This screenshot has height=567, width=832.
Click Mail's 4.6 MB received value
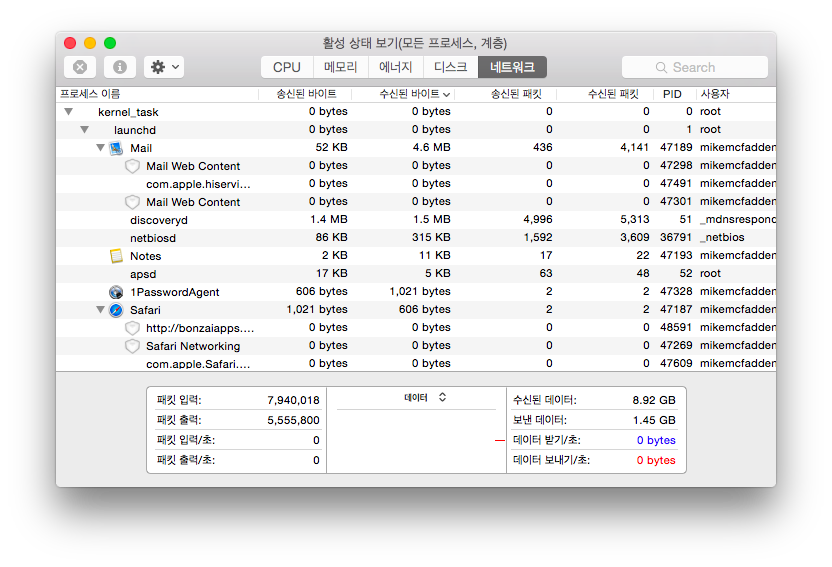(431, 147)
